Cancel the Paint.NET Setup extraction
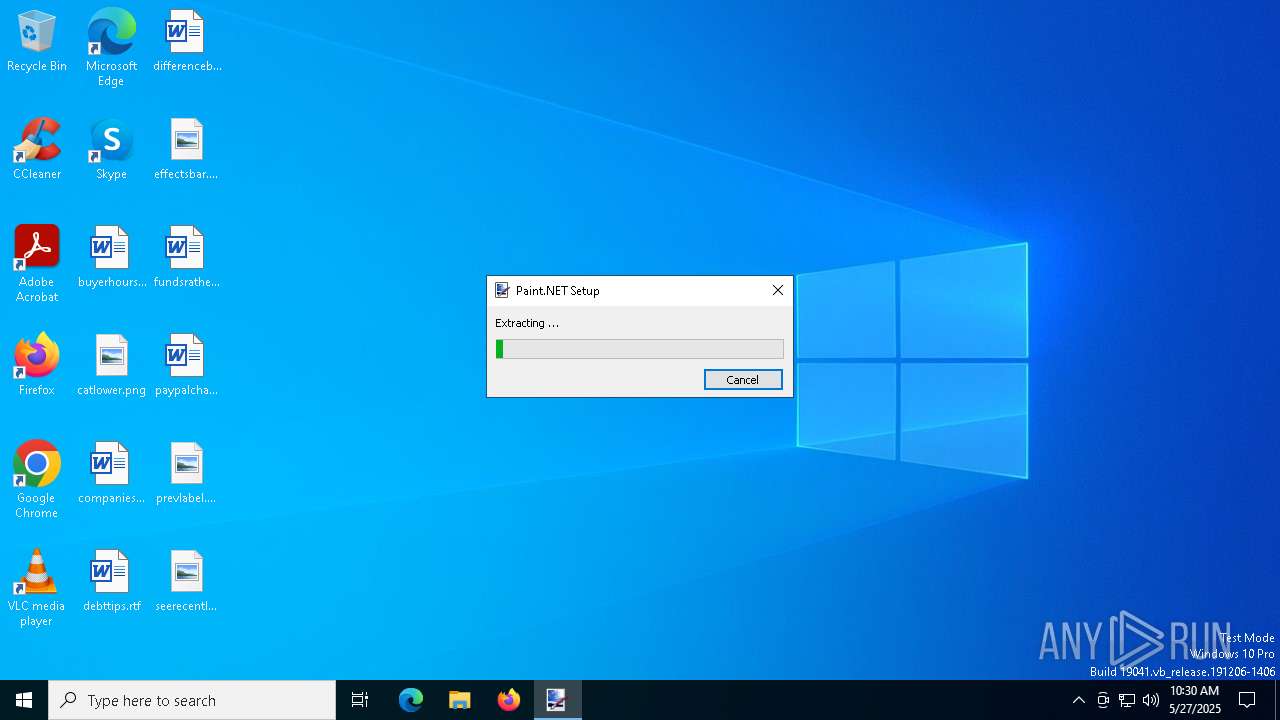This screenshot has height=720, width=1280. click(x=743, y=380)
